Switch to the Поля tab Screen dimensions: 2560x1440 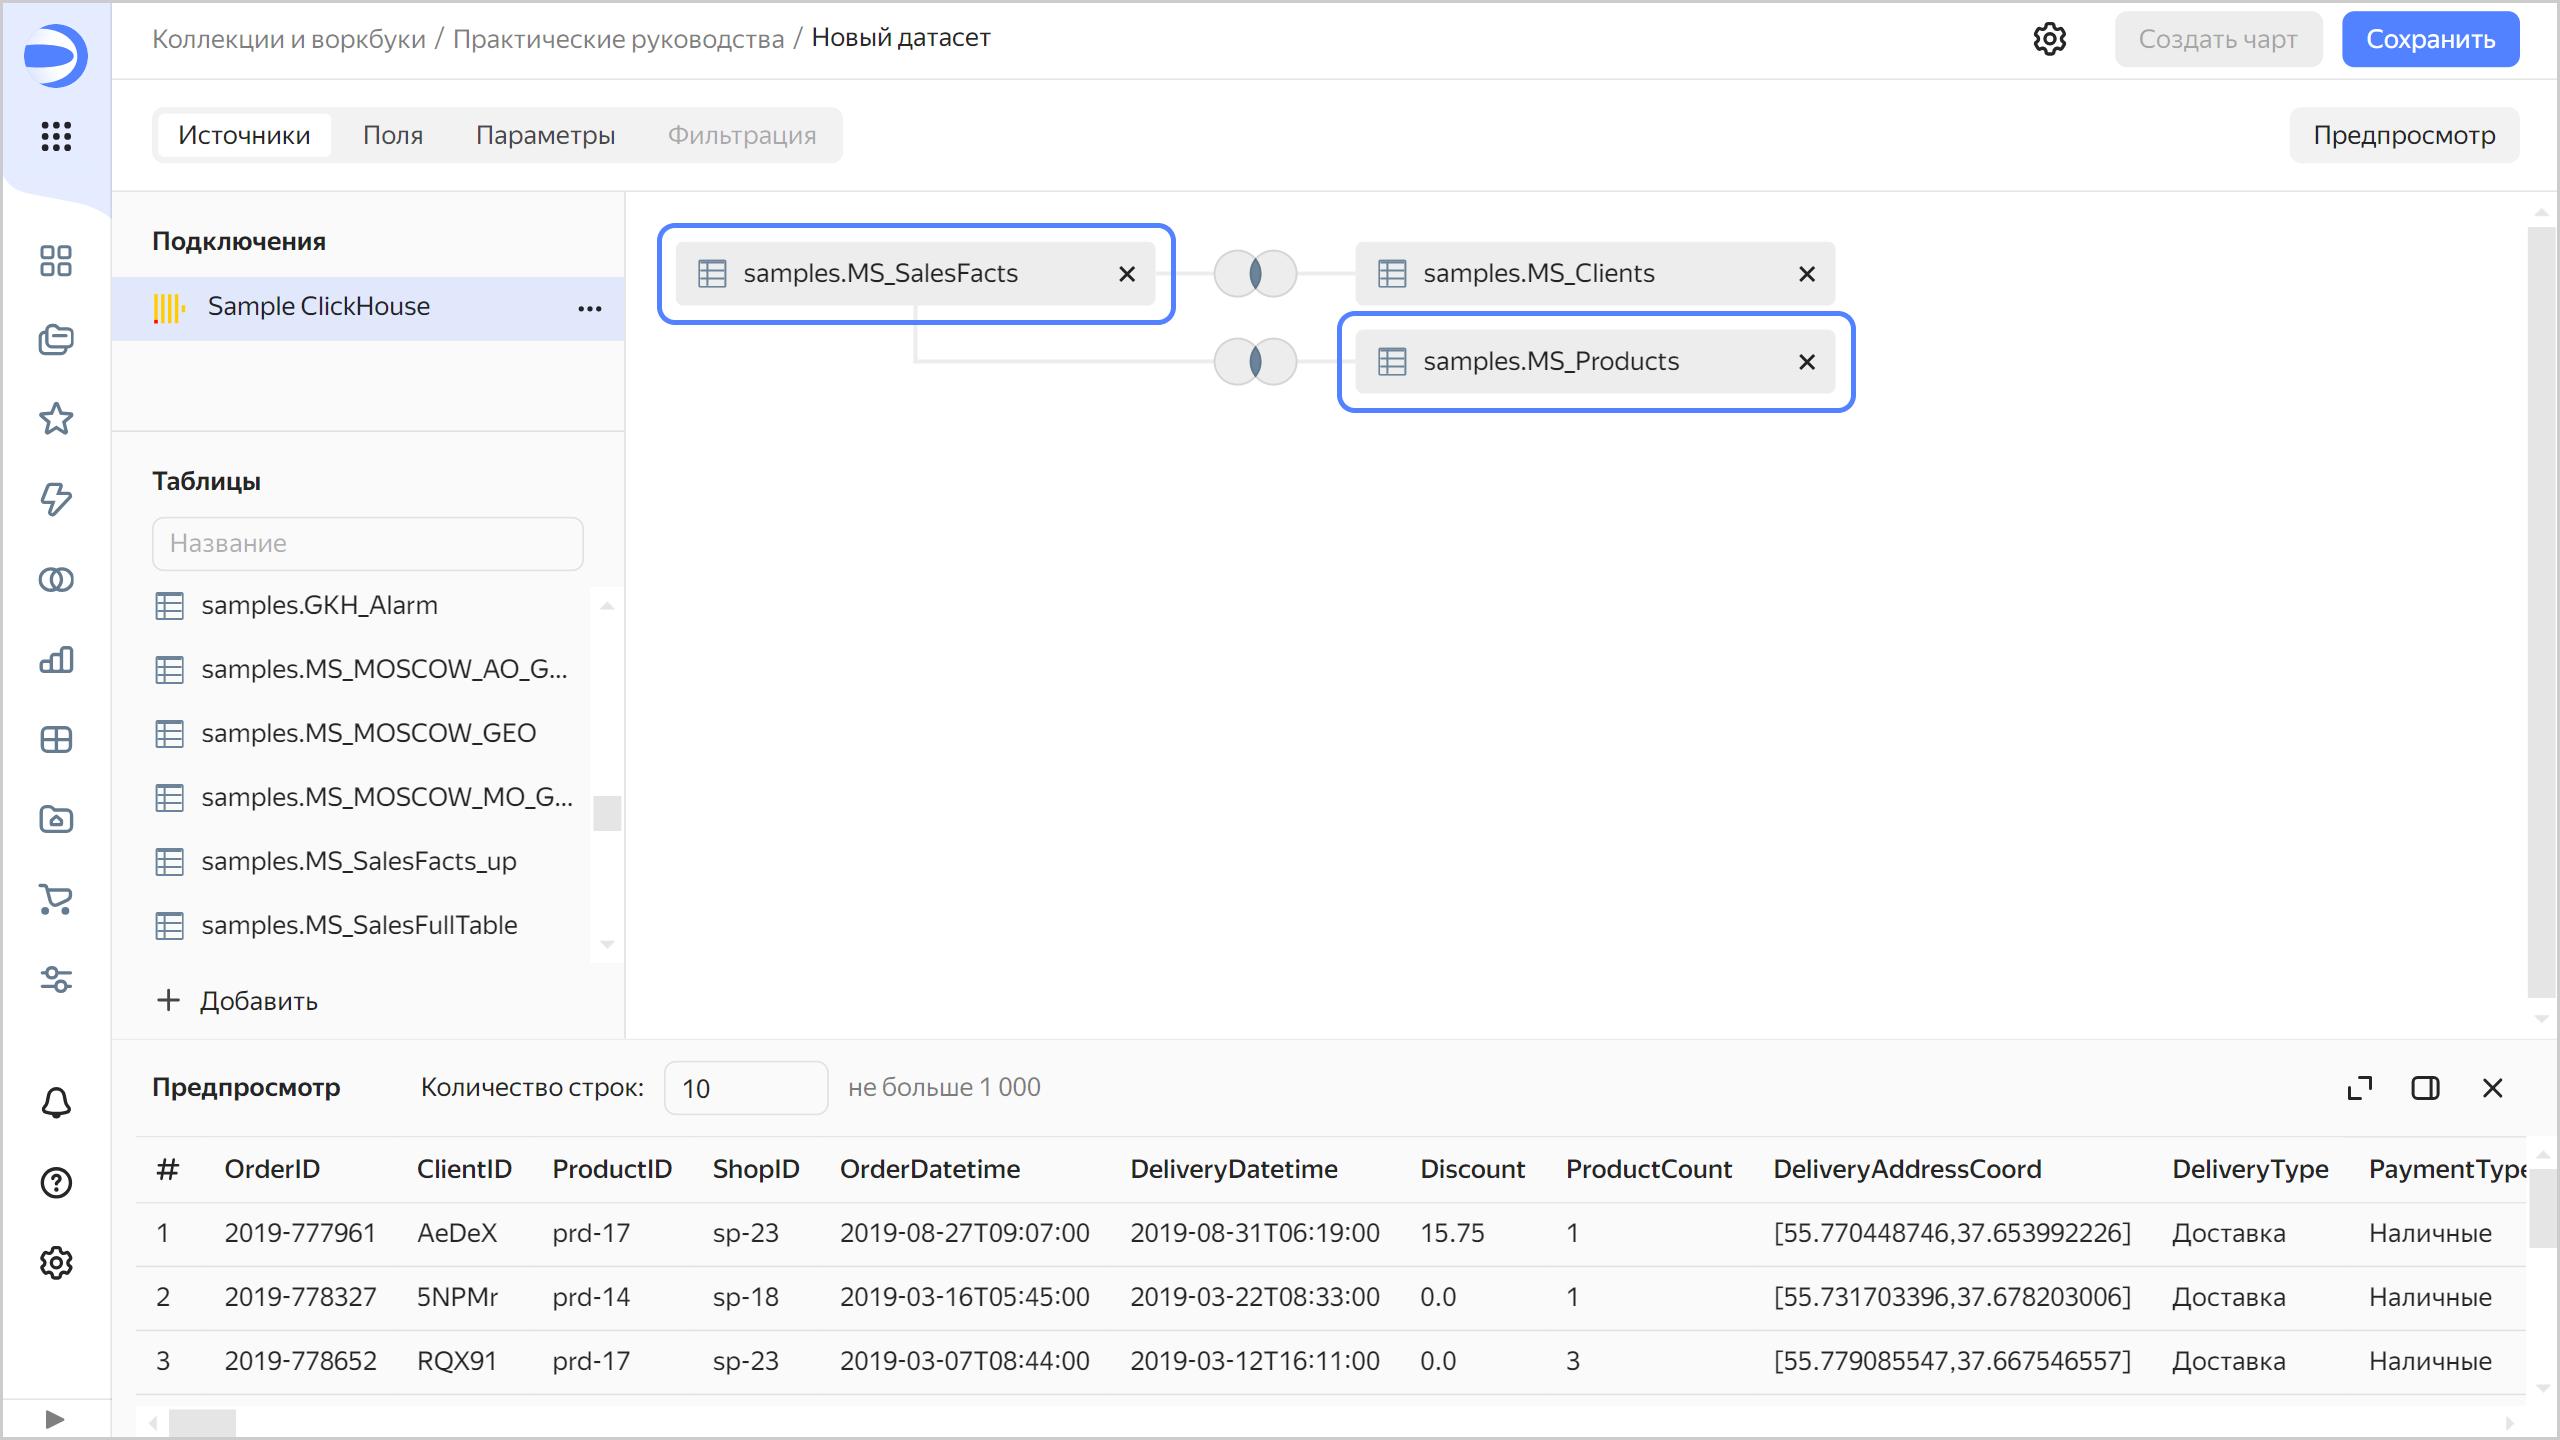(x=393, y=135)
